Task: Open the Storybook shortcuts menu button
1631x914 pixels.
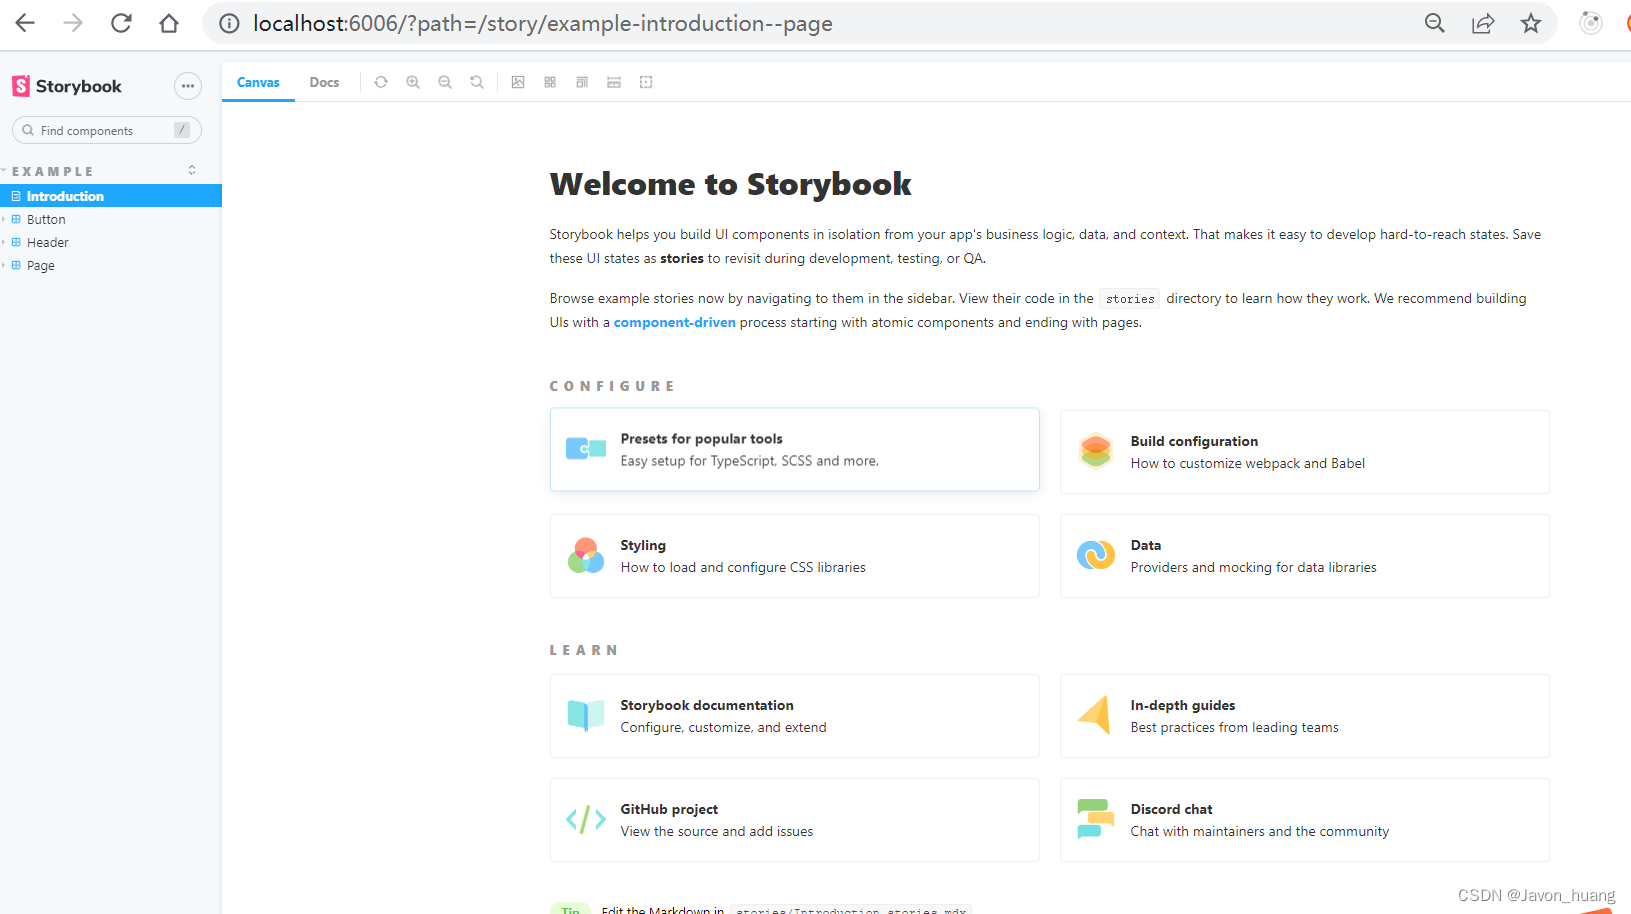Action: coord(188,86)
